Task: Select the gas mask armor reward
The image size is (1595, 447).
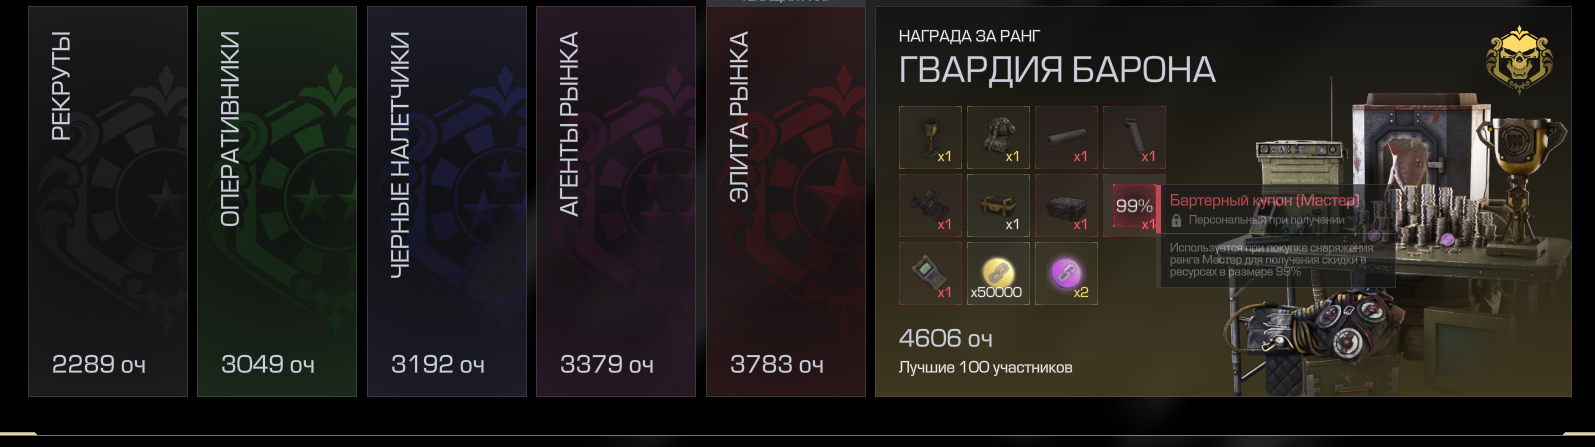Action: 998,137
